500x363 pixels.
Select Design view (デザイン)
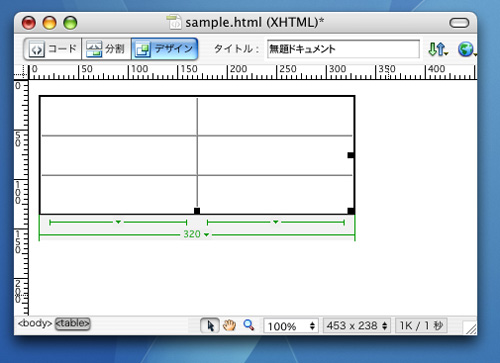tap(165, 49)
